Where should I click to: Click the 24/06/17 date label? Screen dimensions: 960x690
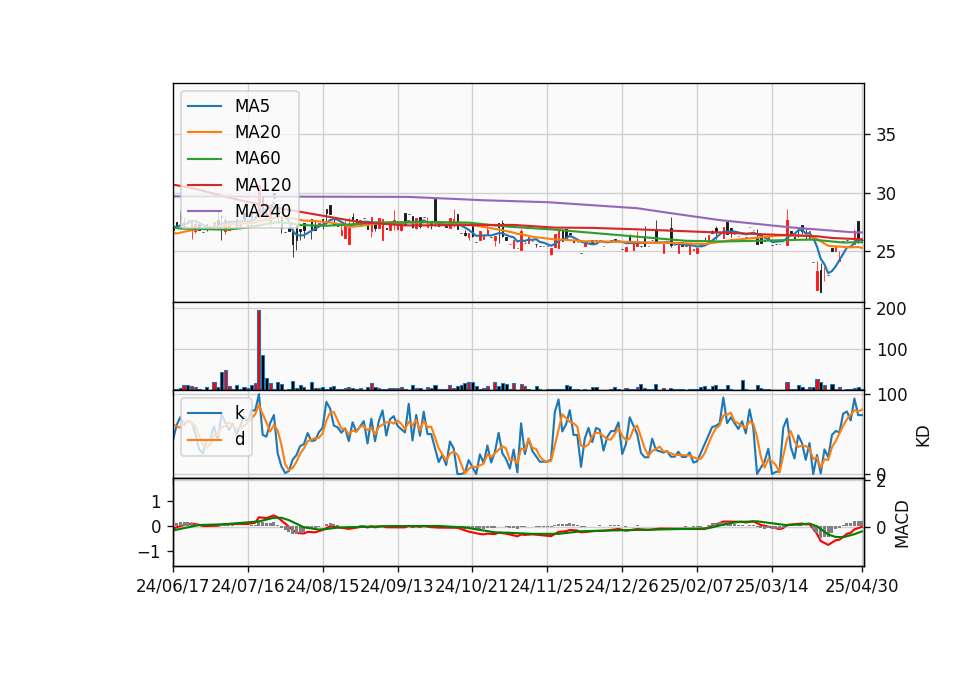173,586
